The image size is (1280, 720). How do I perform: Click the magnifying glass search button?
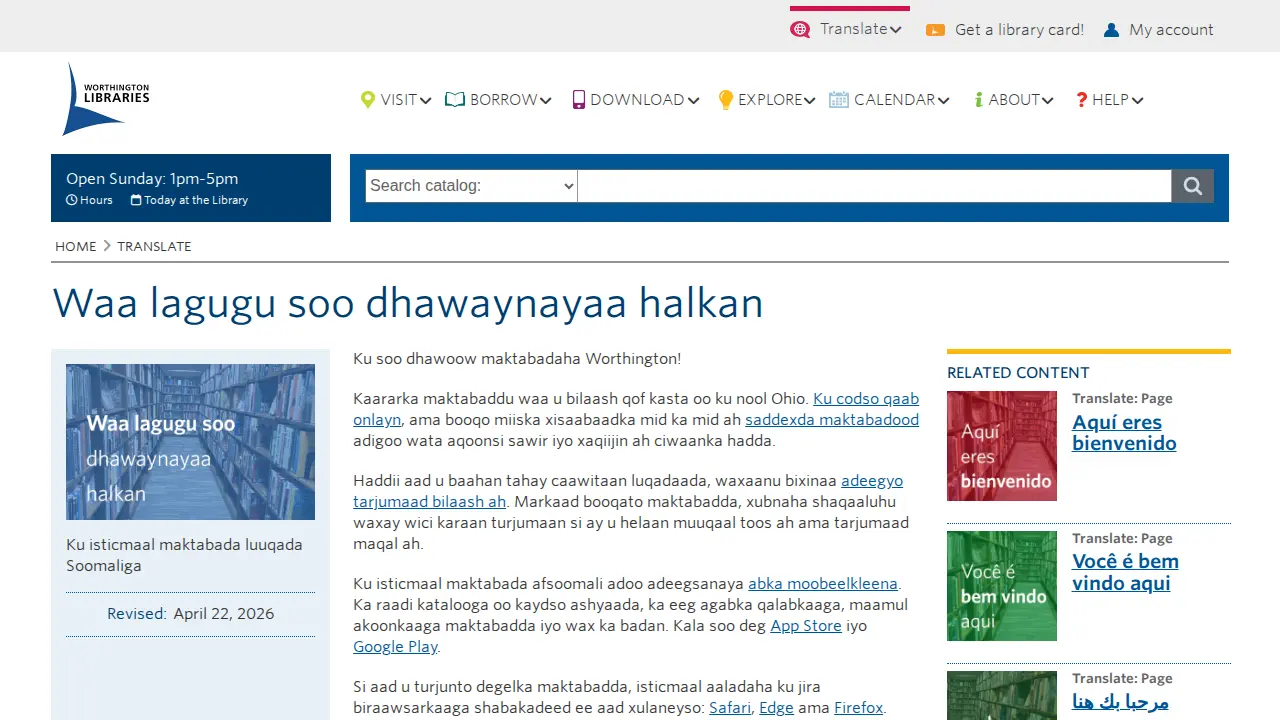(x=1193, y=186)
